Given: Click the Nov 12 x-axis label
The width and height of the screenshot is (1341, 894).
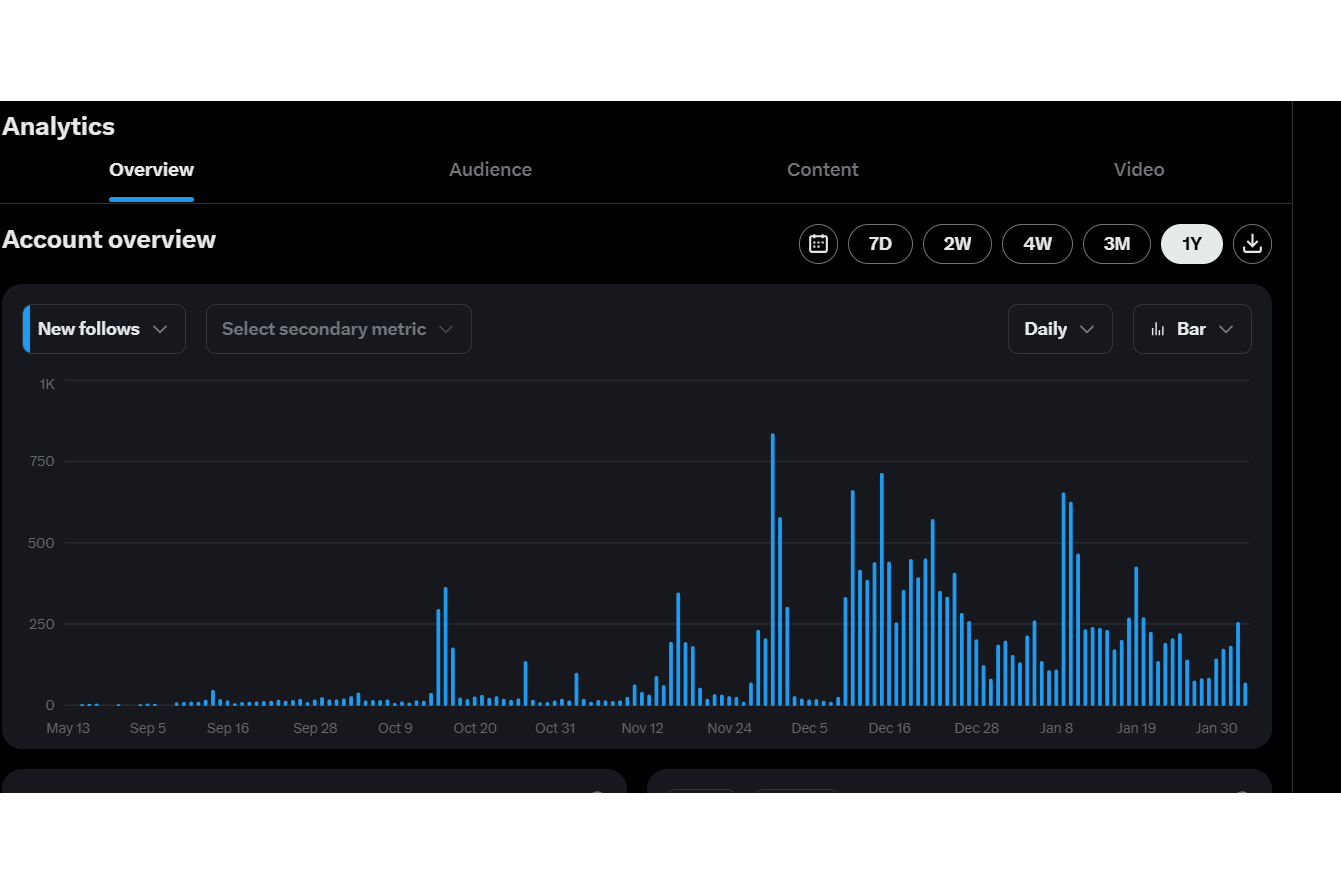Looking at the screenshot, I should (x=642, y=728).
